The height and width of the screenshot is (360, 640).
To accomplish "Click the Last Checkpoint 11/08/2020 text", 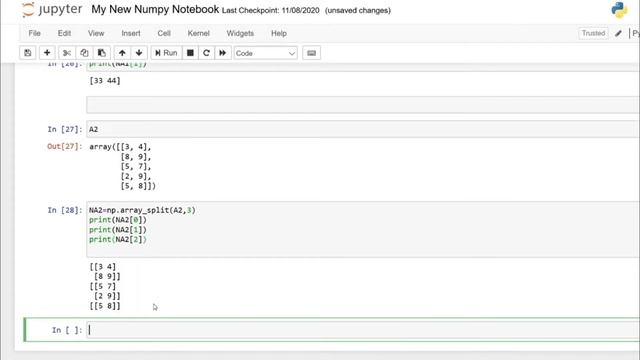I will pos(271,11).
